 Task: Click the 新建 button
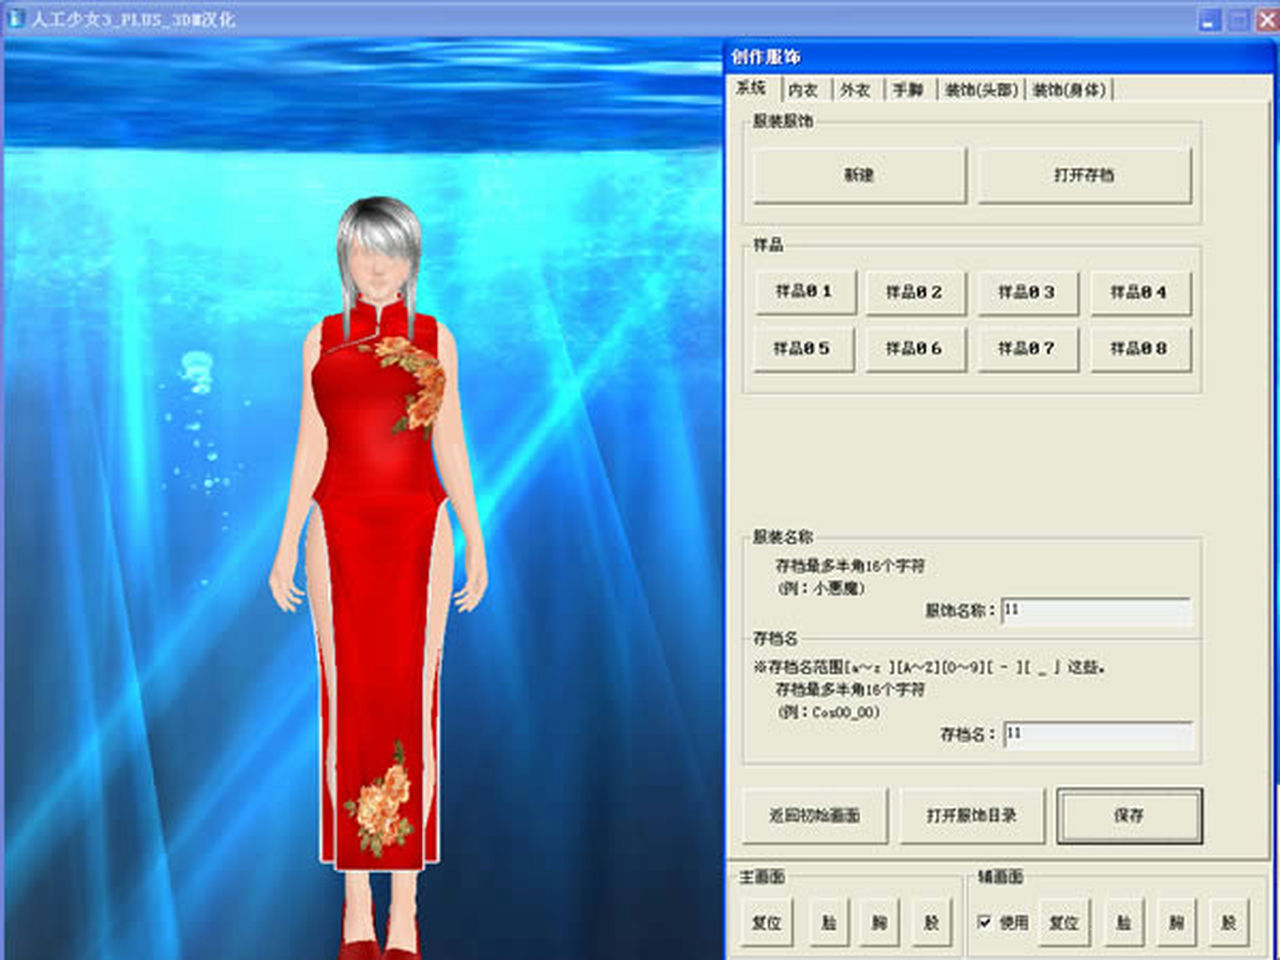[x=859, y=175]
